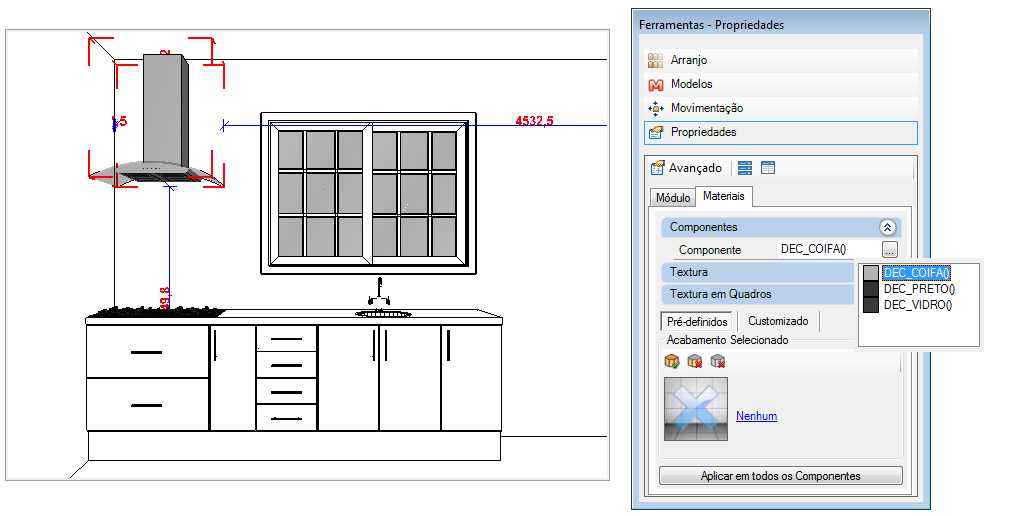The width and height of the screenshot is (1009, 516).
Task: Choose DEC_PRETO() in the component list
Action: [x=919, y=289]
